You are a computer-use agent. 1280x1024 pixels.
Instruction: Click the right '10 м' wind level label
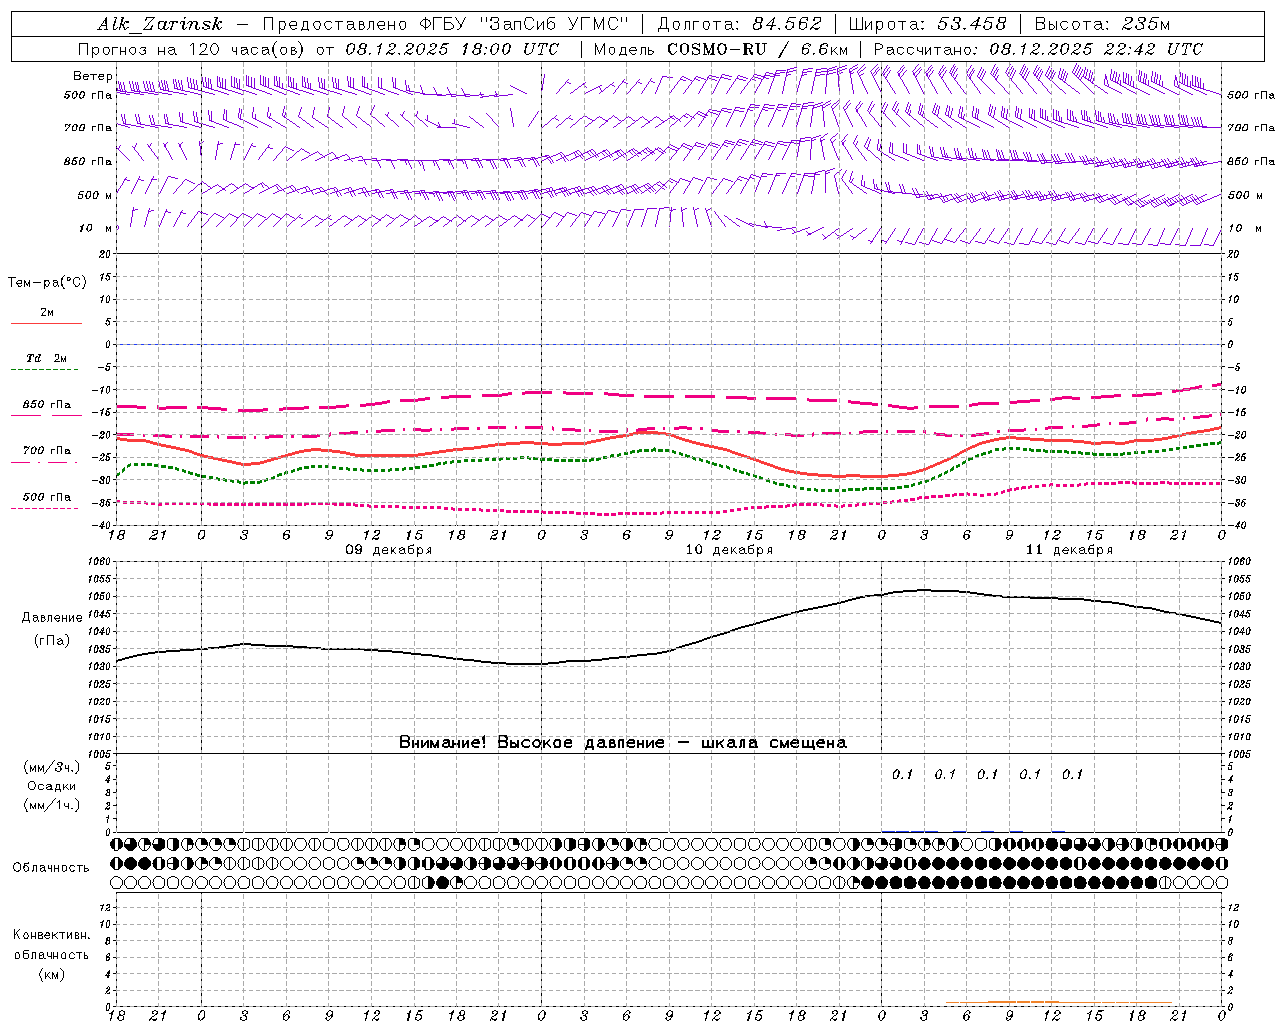[1243, 229]
